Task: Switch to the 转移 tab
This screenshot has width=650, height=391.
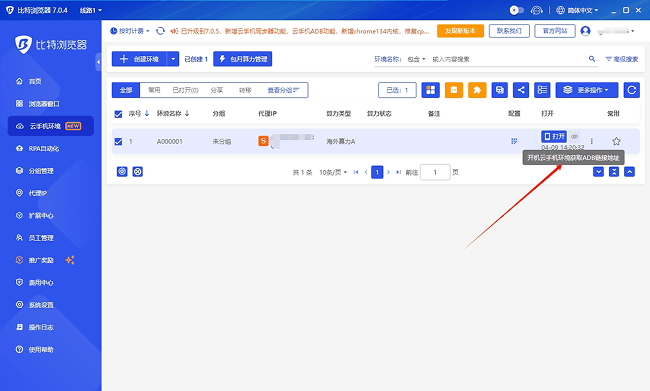Action: point(245,90)
